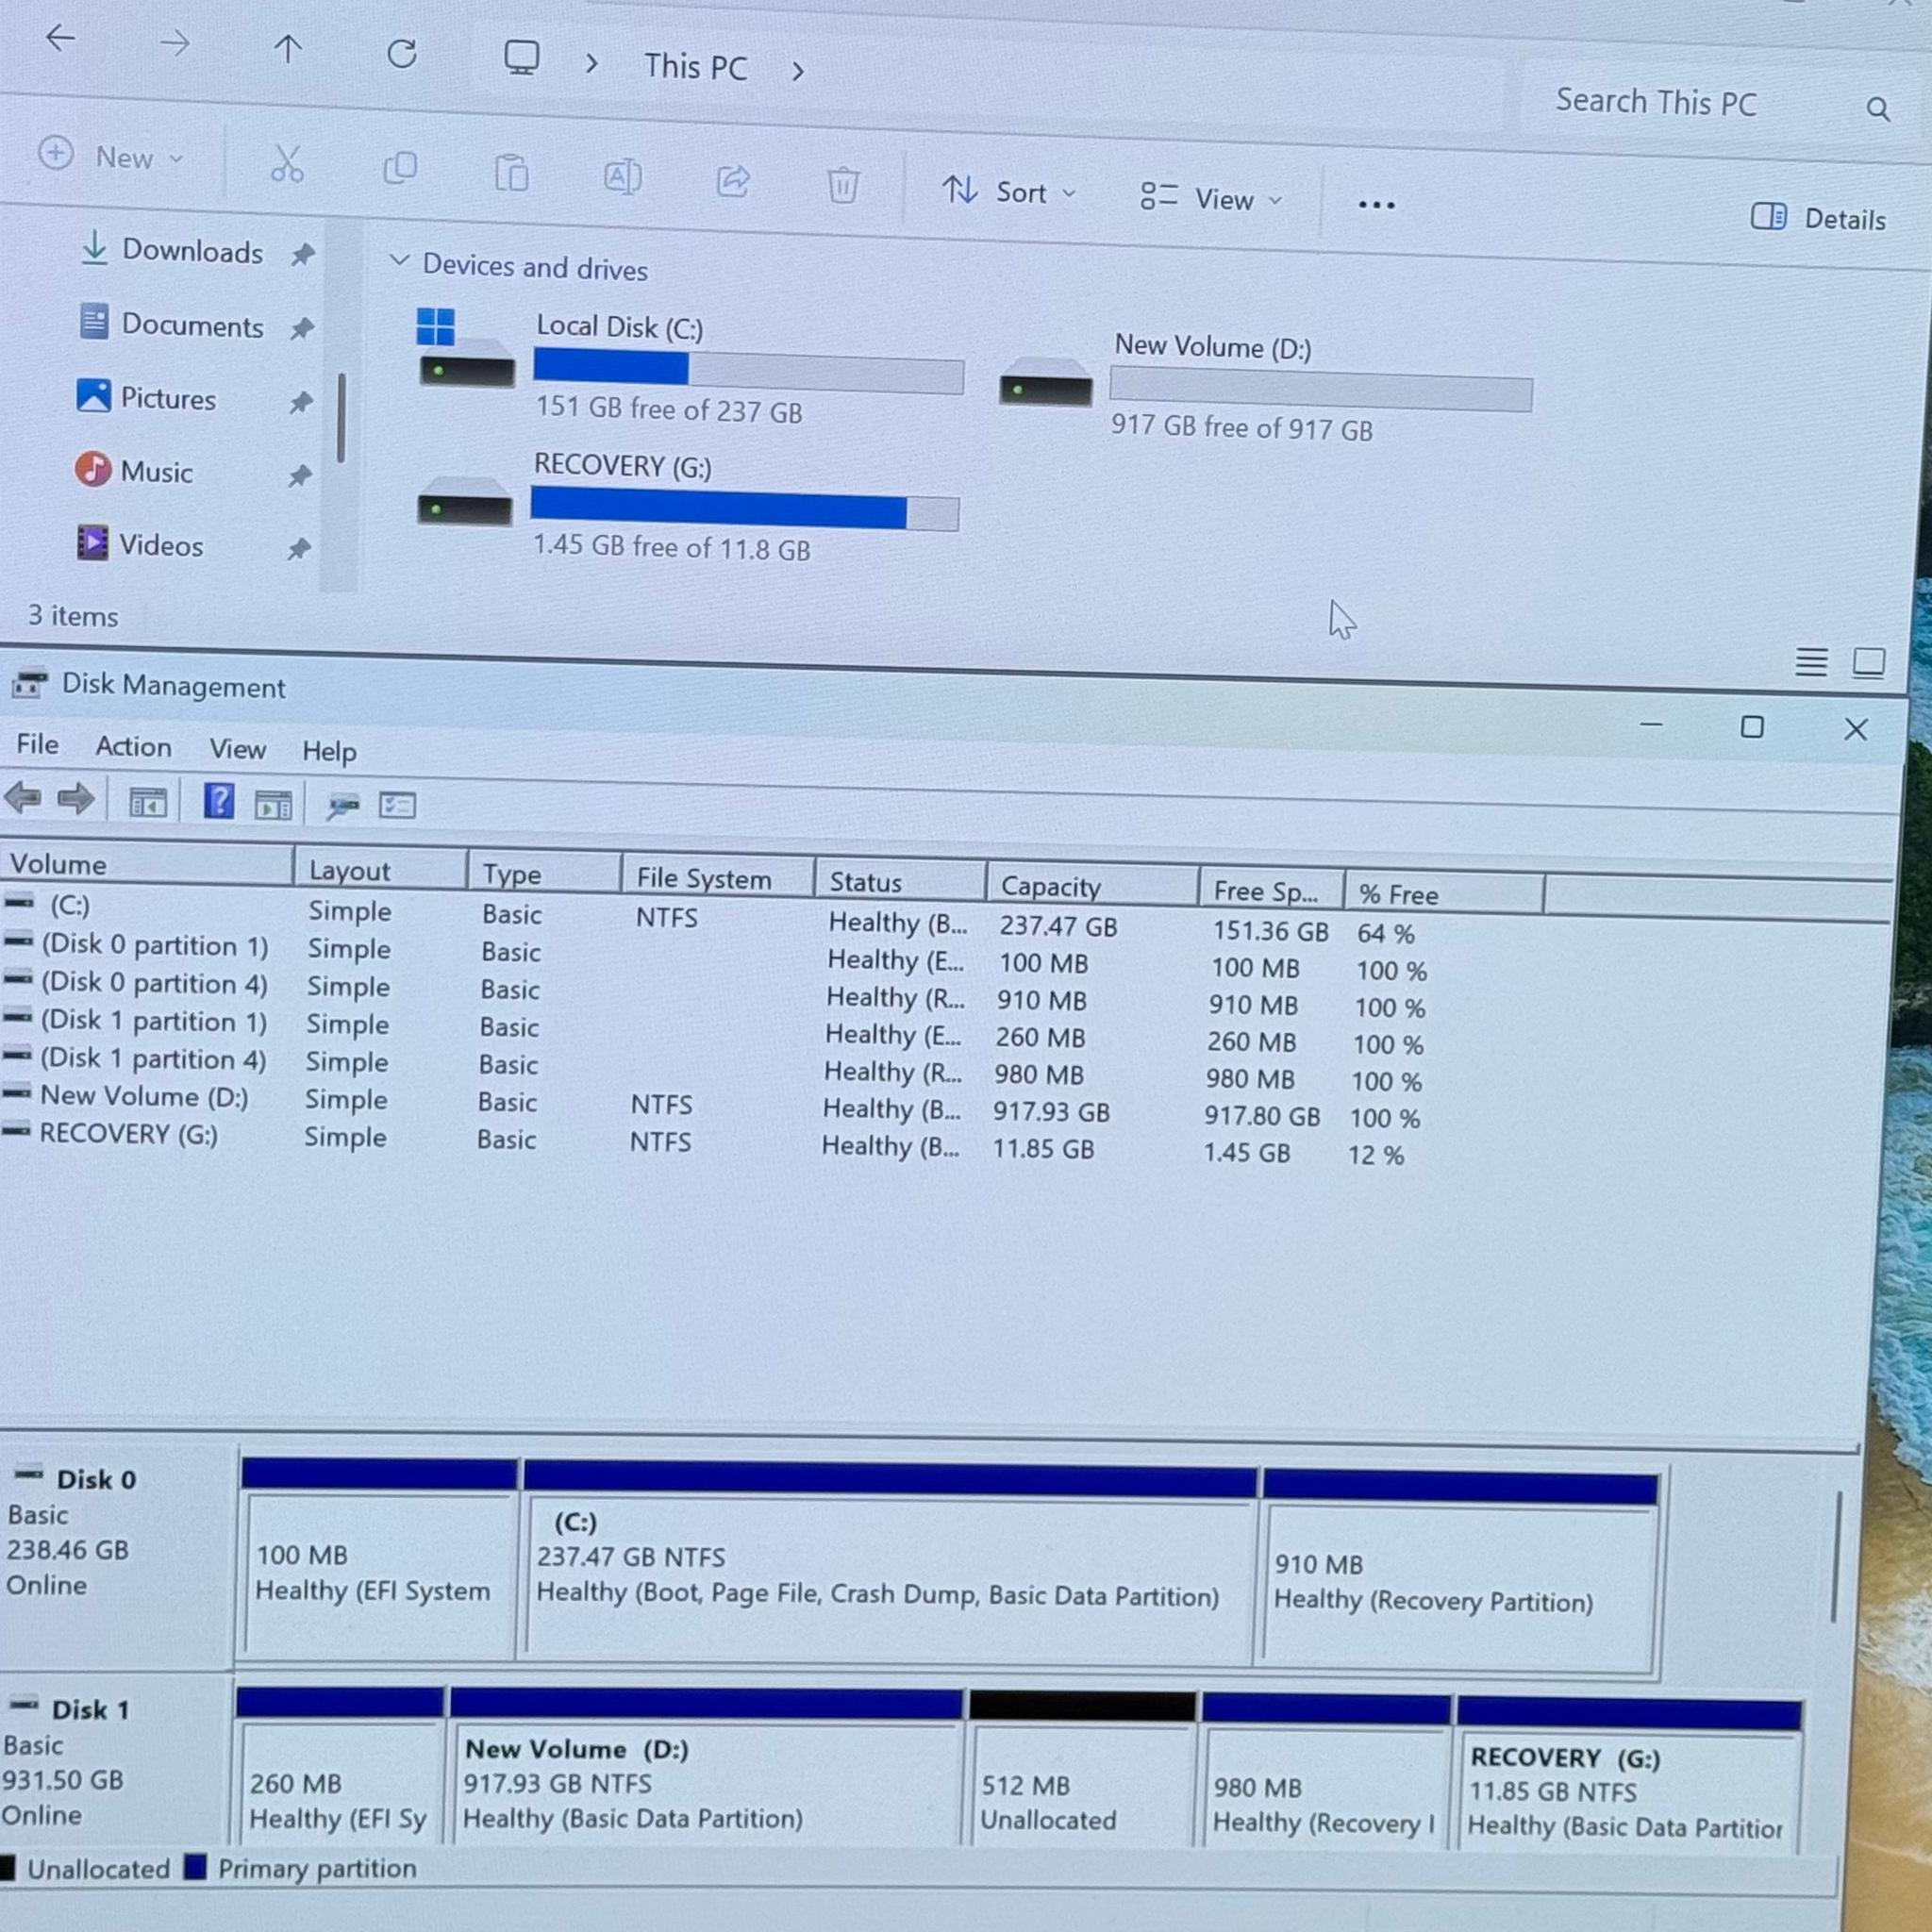Select the Local Disk (C:) drive
The width and height of the screenshot is (1932, 1932).
690,367
